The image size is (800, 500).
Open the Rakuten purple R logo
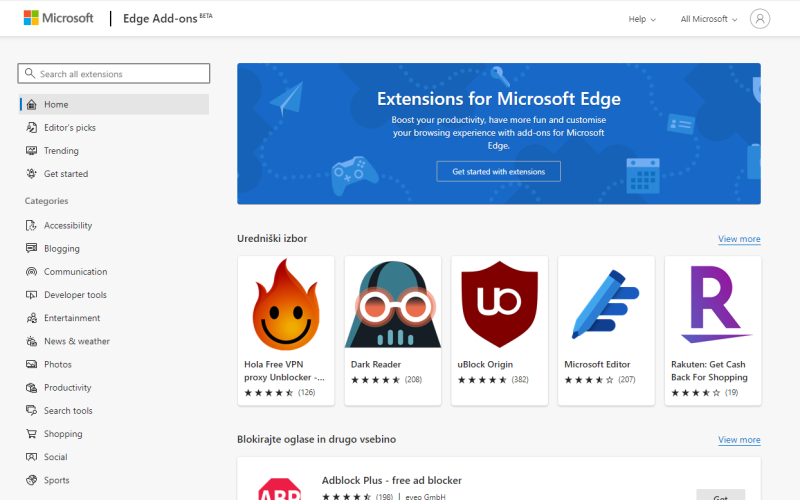point(715,305)
